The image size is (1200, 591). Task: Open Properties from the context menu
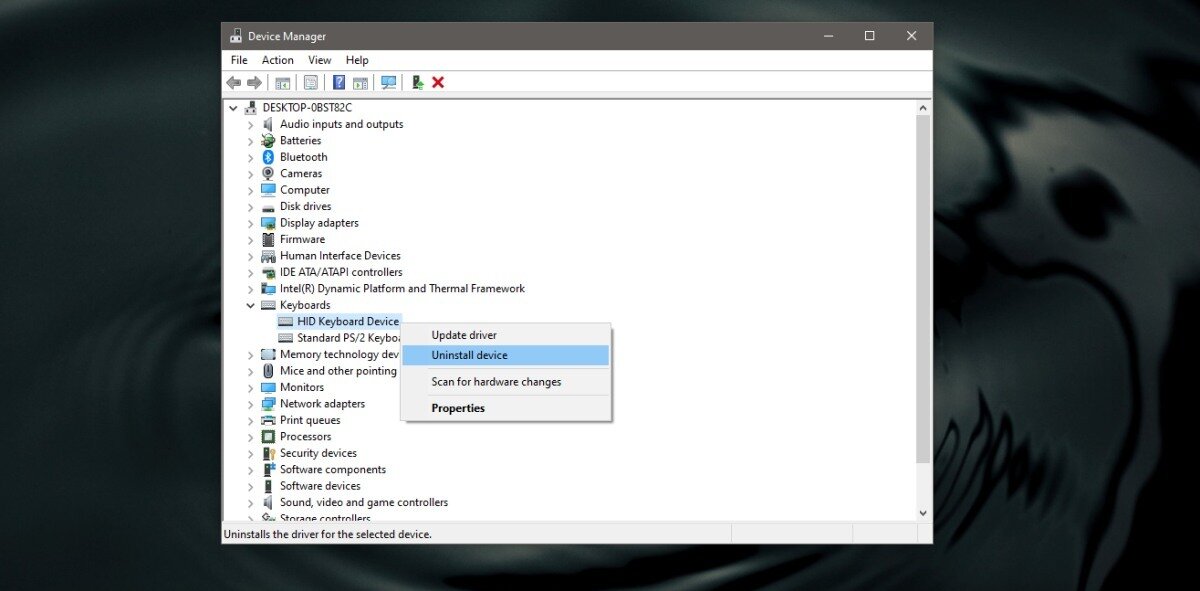[x=458, y=408]
